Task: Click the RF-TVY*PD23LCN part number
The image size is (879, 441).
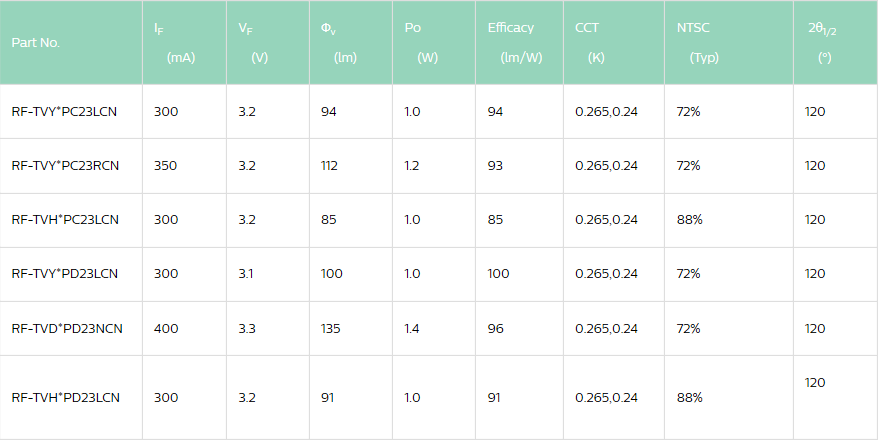Action: click(x=65, y=273)
